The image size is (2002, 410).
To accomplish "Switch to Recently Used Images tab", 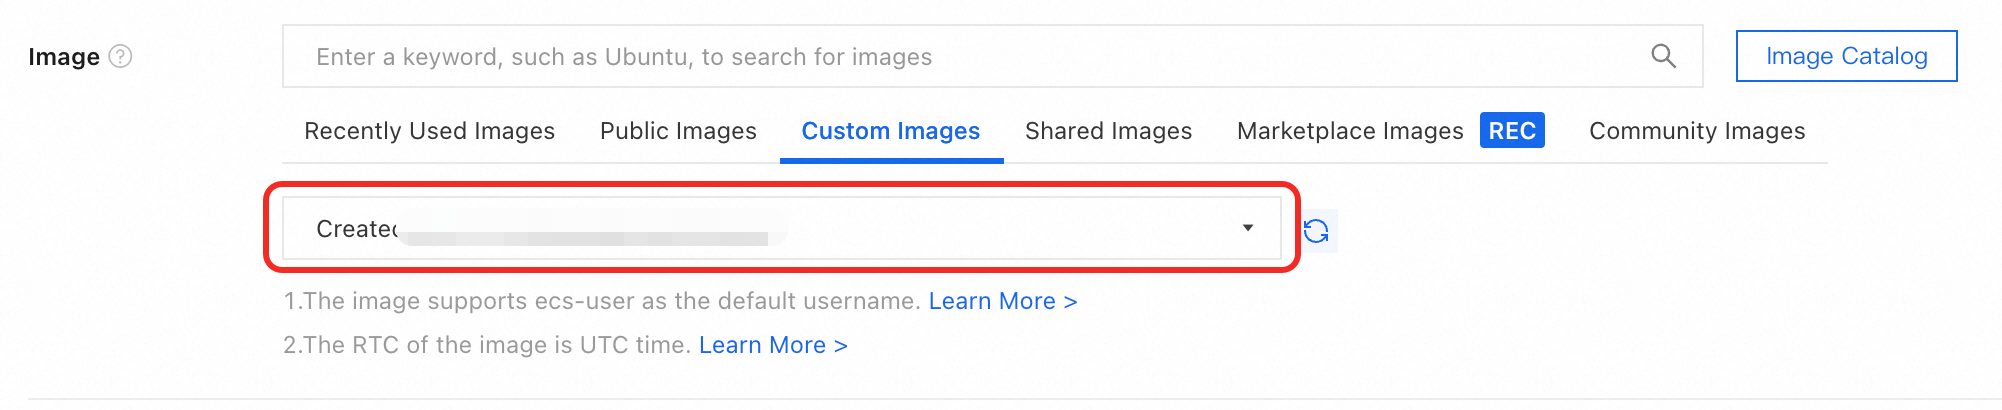I will tap(429, 131).
